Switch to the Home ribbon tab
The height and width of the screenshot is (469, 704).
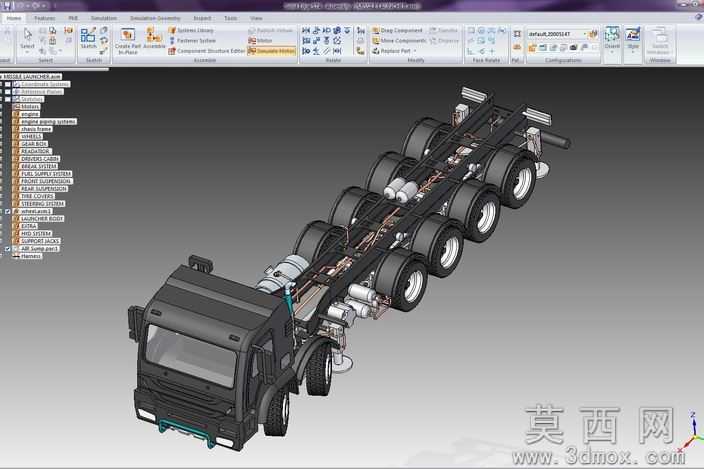pos(13,18)
